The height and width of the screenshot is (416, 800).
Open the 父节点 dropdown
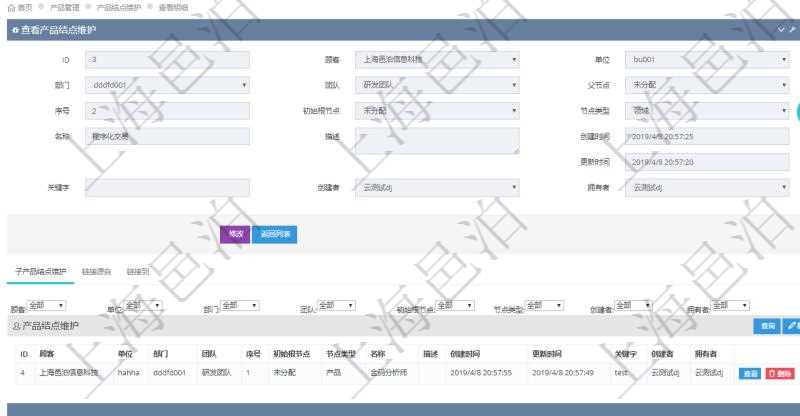click(x=707, y=85)
